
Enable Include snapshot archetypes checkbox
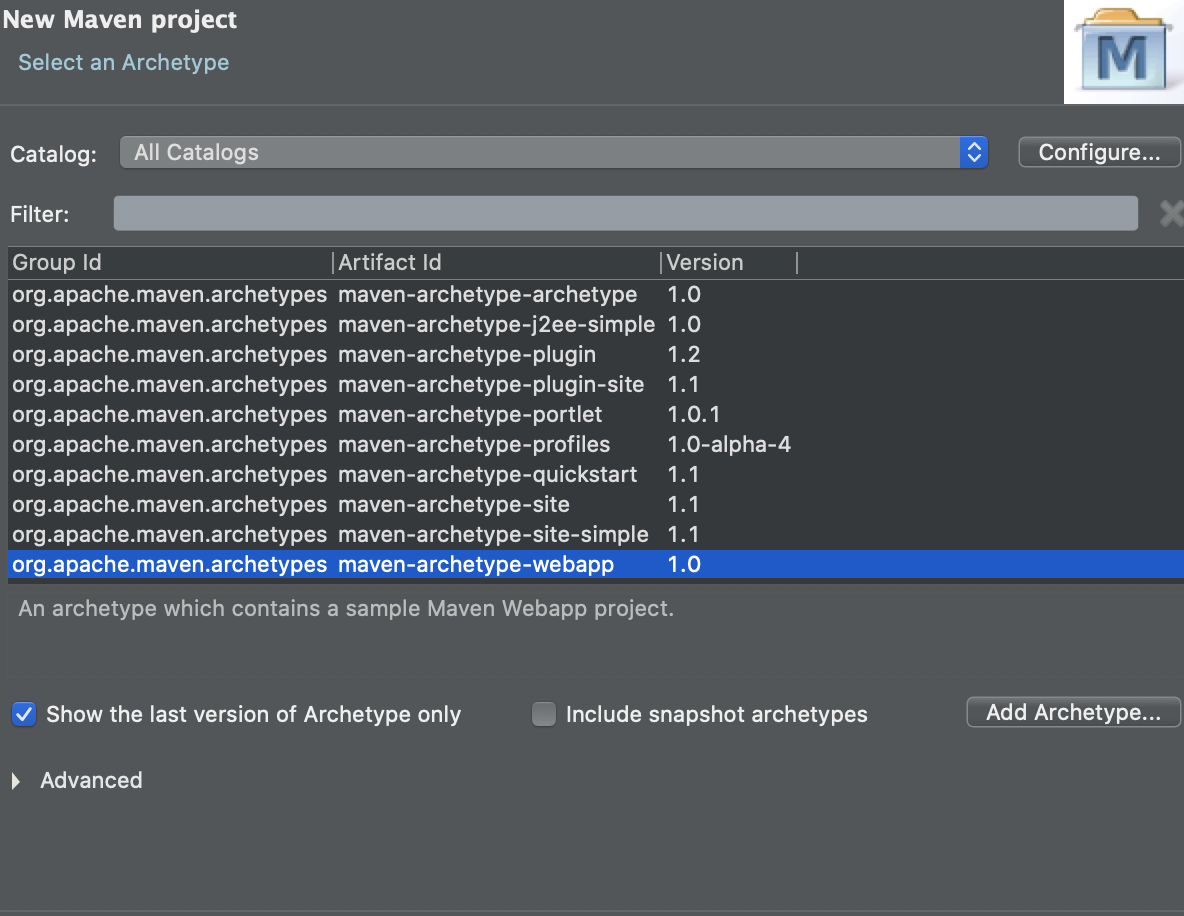click(x=544, y=714)
